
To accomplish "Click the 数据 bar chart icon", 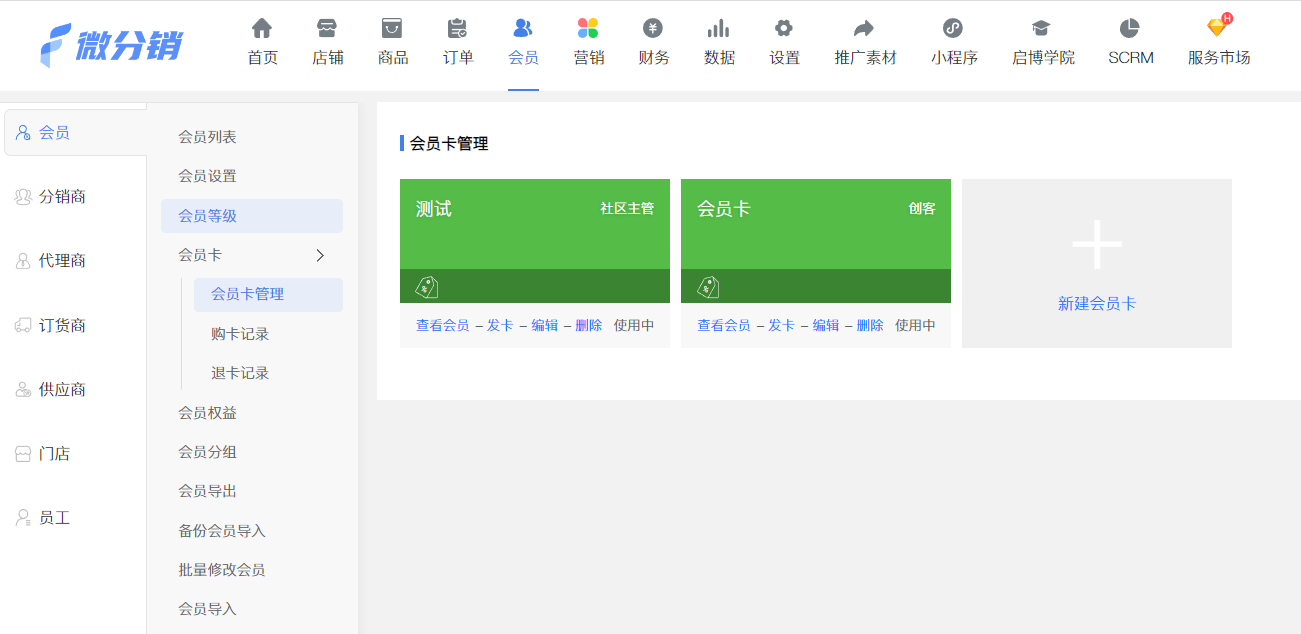I will pos(718,28).
